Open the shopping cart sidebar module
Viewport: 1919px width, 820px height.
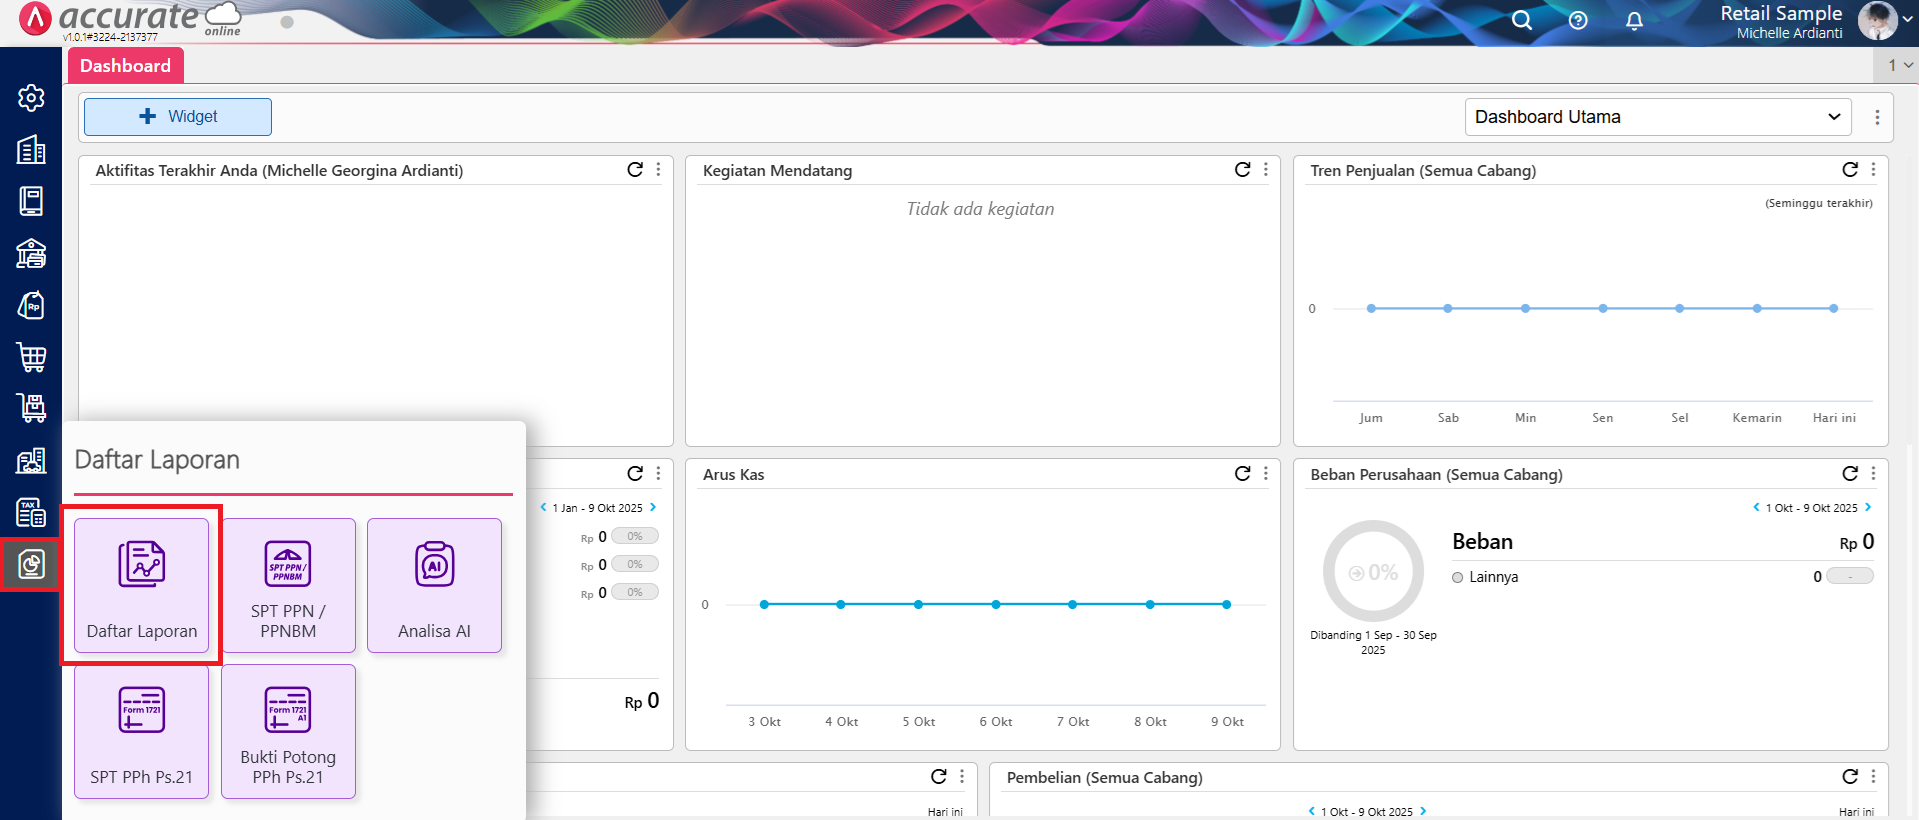[x=31, y=356]
